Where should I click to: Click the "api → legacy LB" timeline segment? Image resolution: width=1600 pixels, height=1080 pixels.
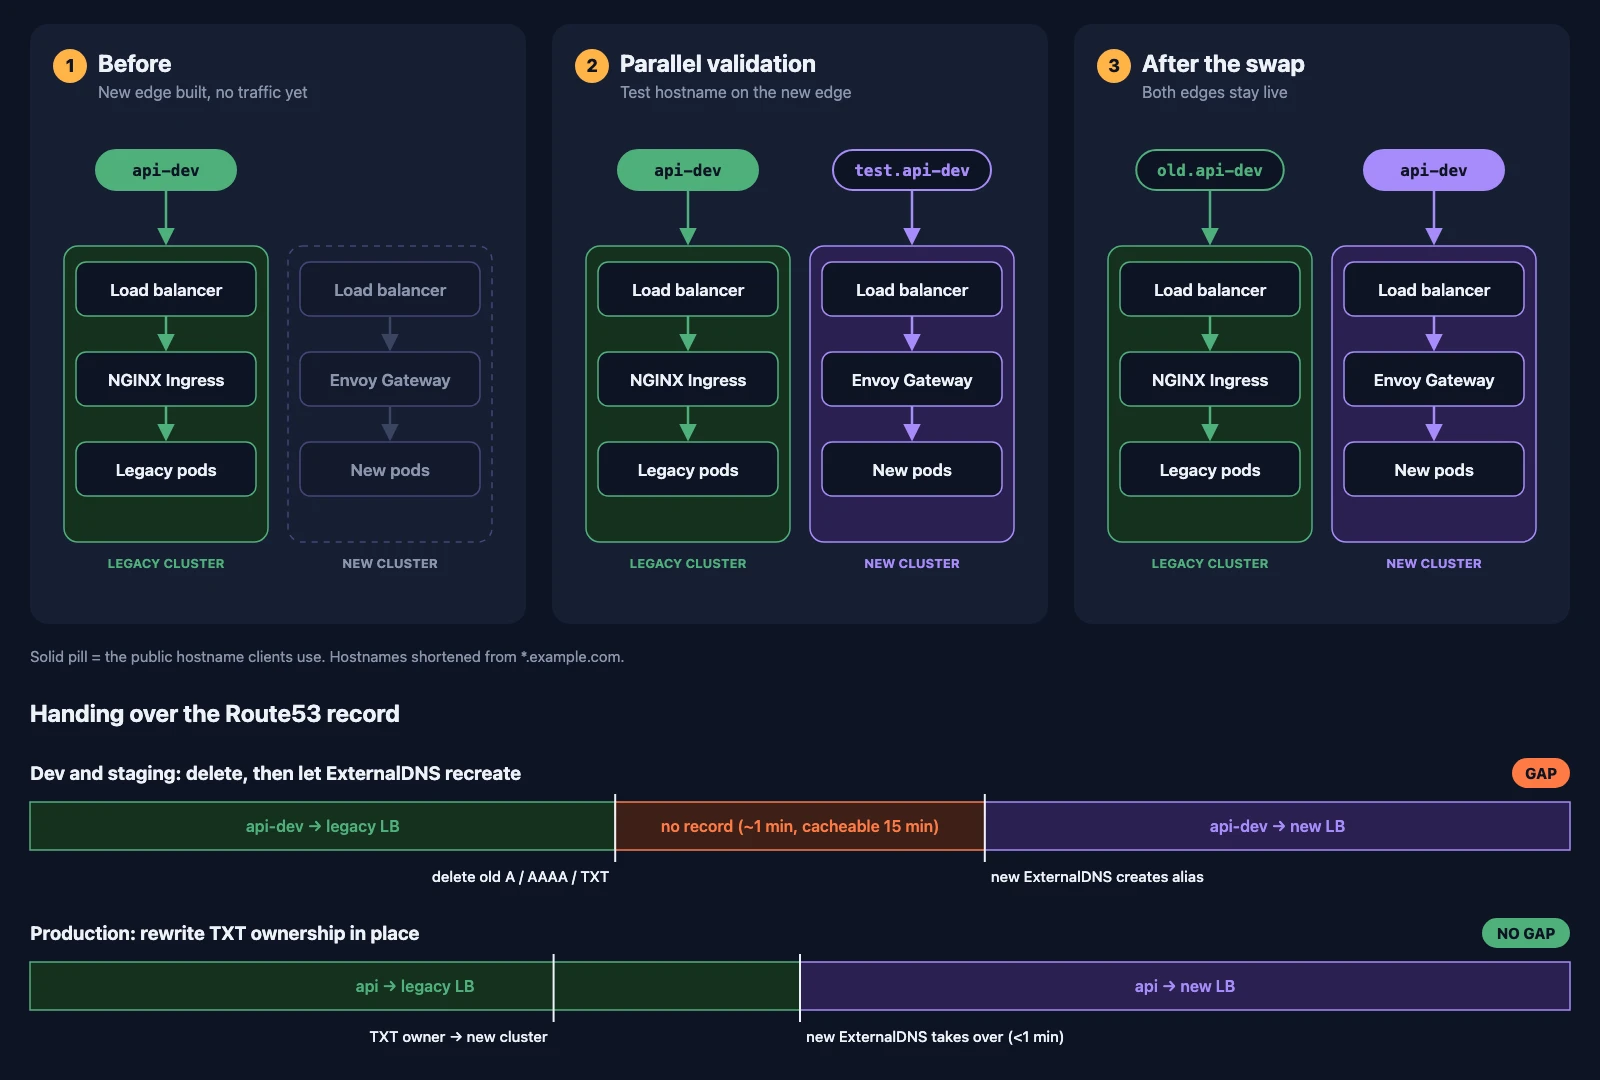(415, 986)
